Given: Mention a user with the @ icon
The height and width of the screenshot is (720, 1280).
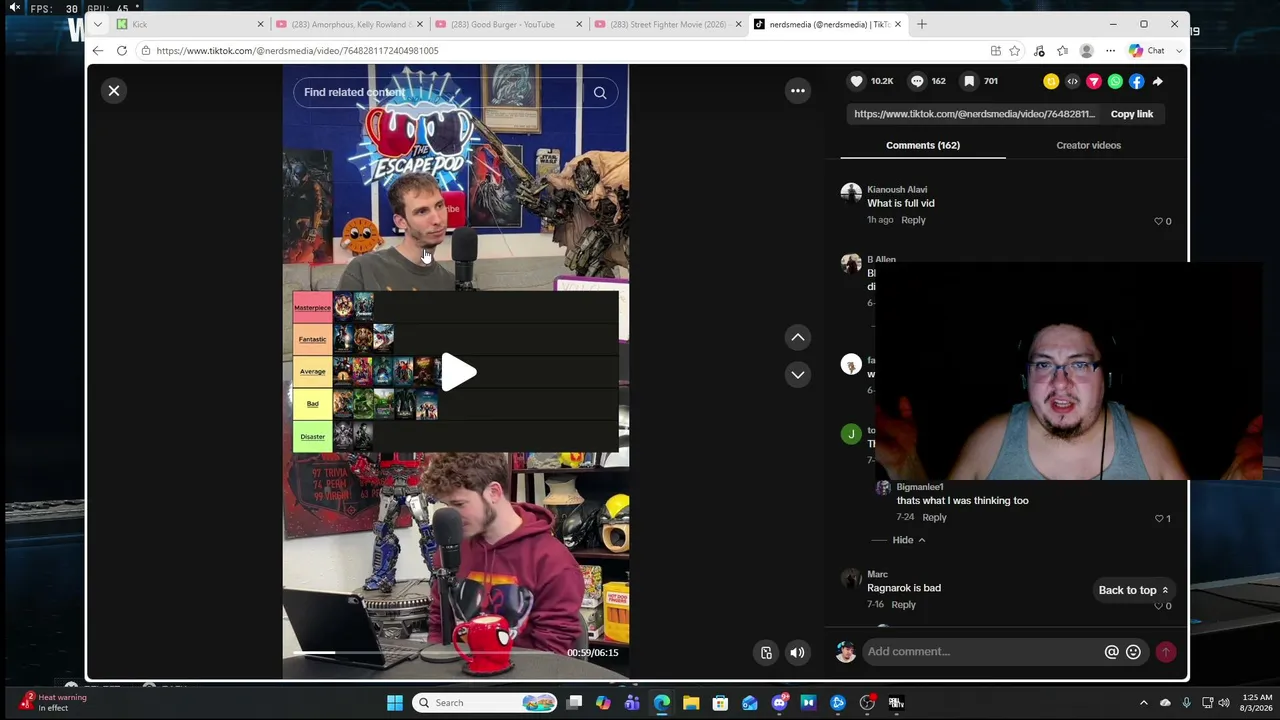Looking at the screenshot, I should (1111, 652).
